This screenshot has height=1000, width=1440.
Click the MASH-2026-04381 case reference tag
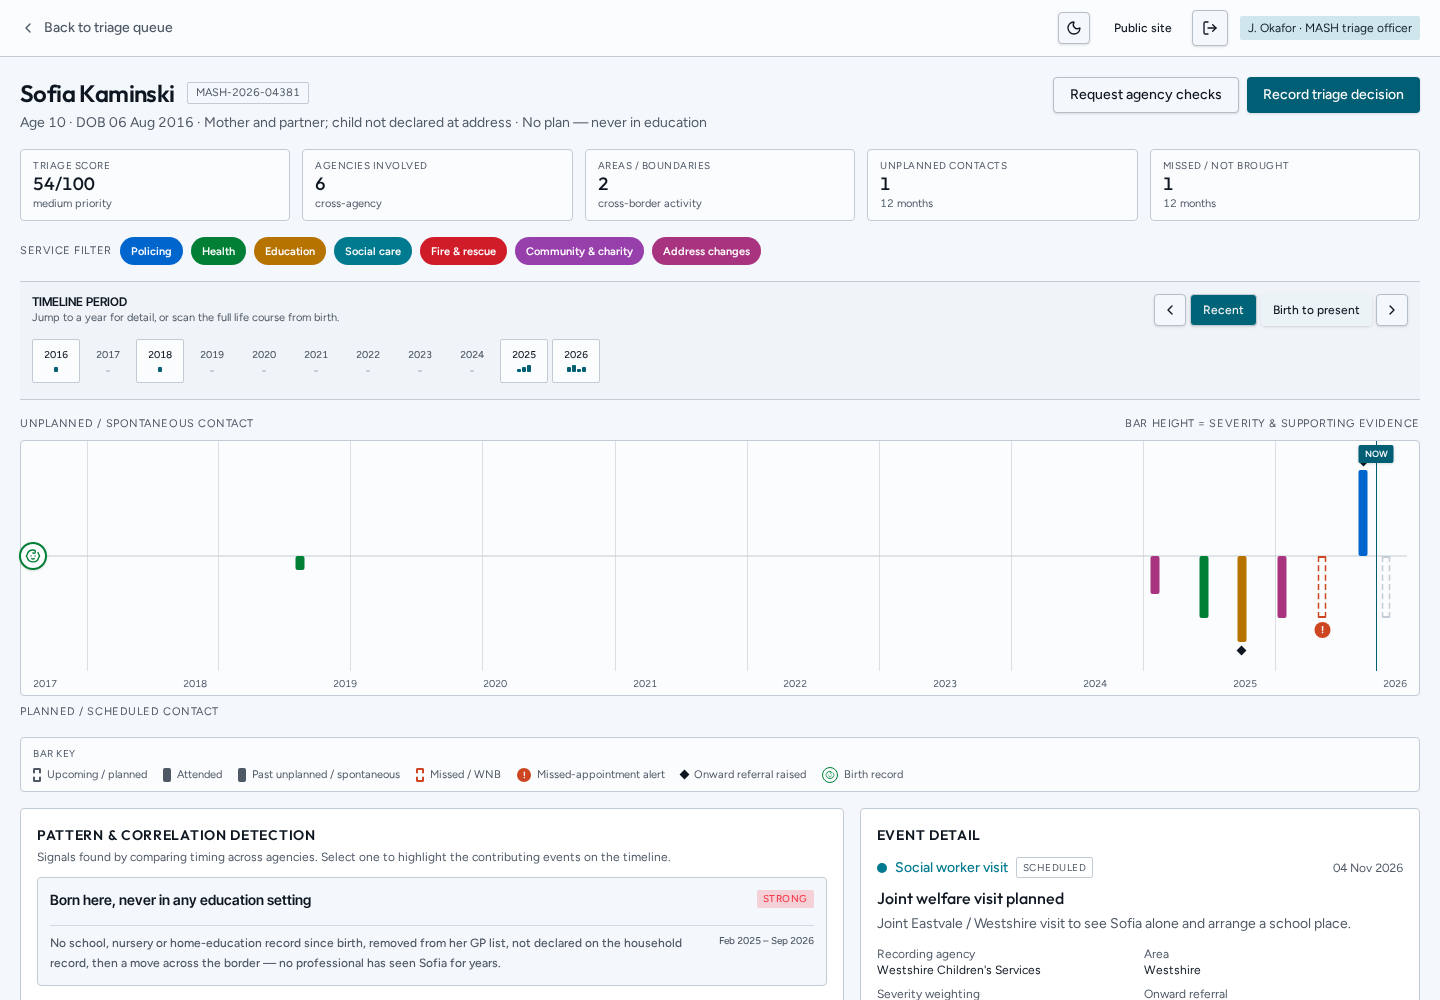pyautogui.click(x=248, y=93)
